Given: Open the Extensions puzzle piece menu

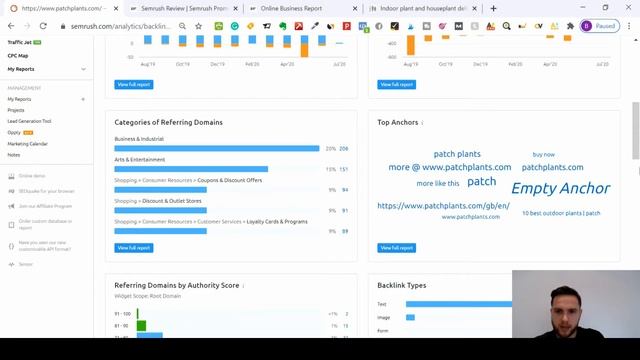Looking at the screenshot, I should pos(570,26).
